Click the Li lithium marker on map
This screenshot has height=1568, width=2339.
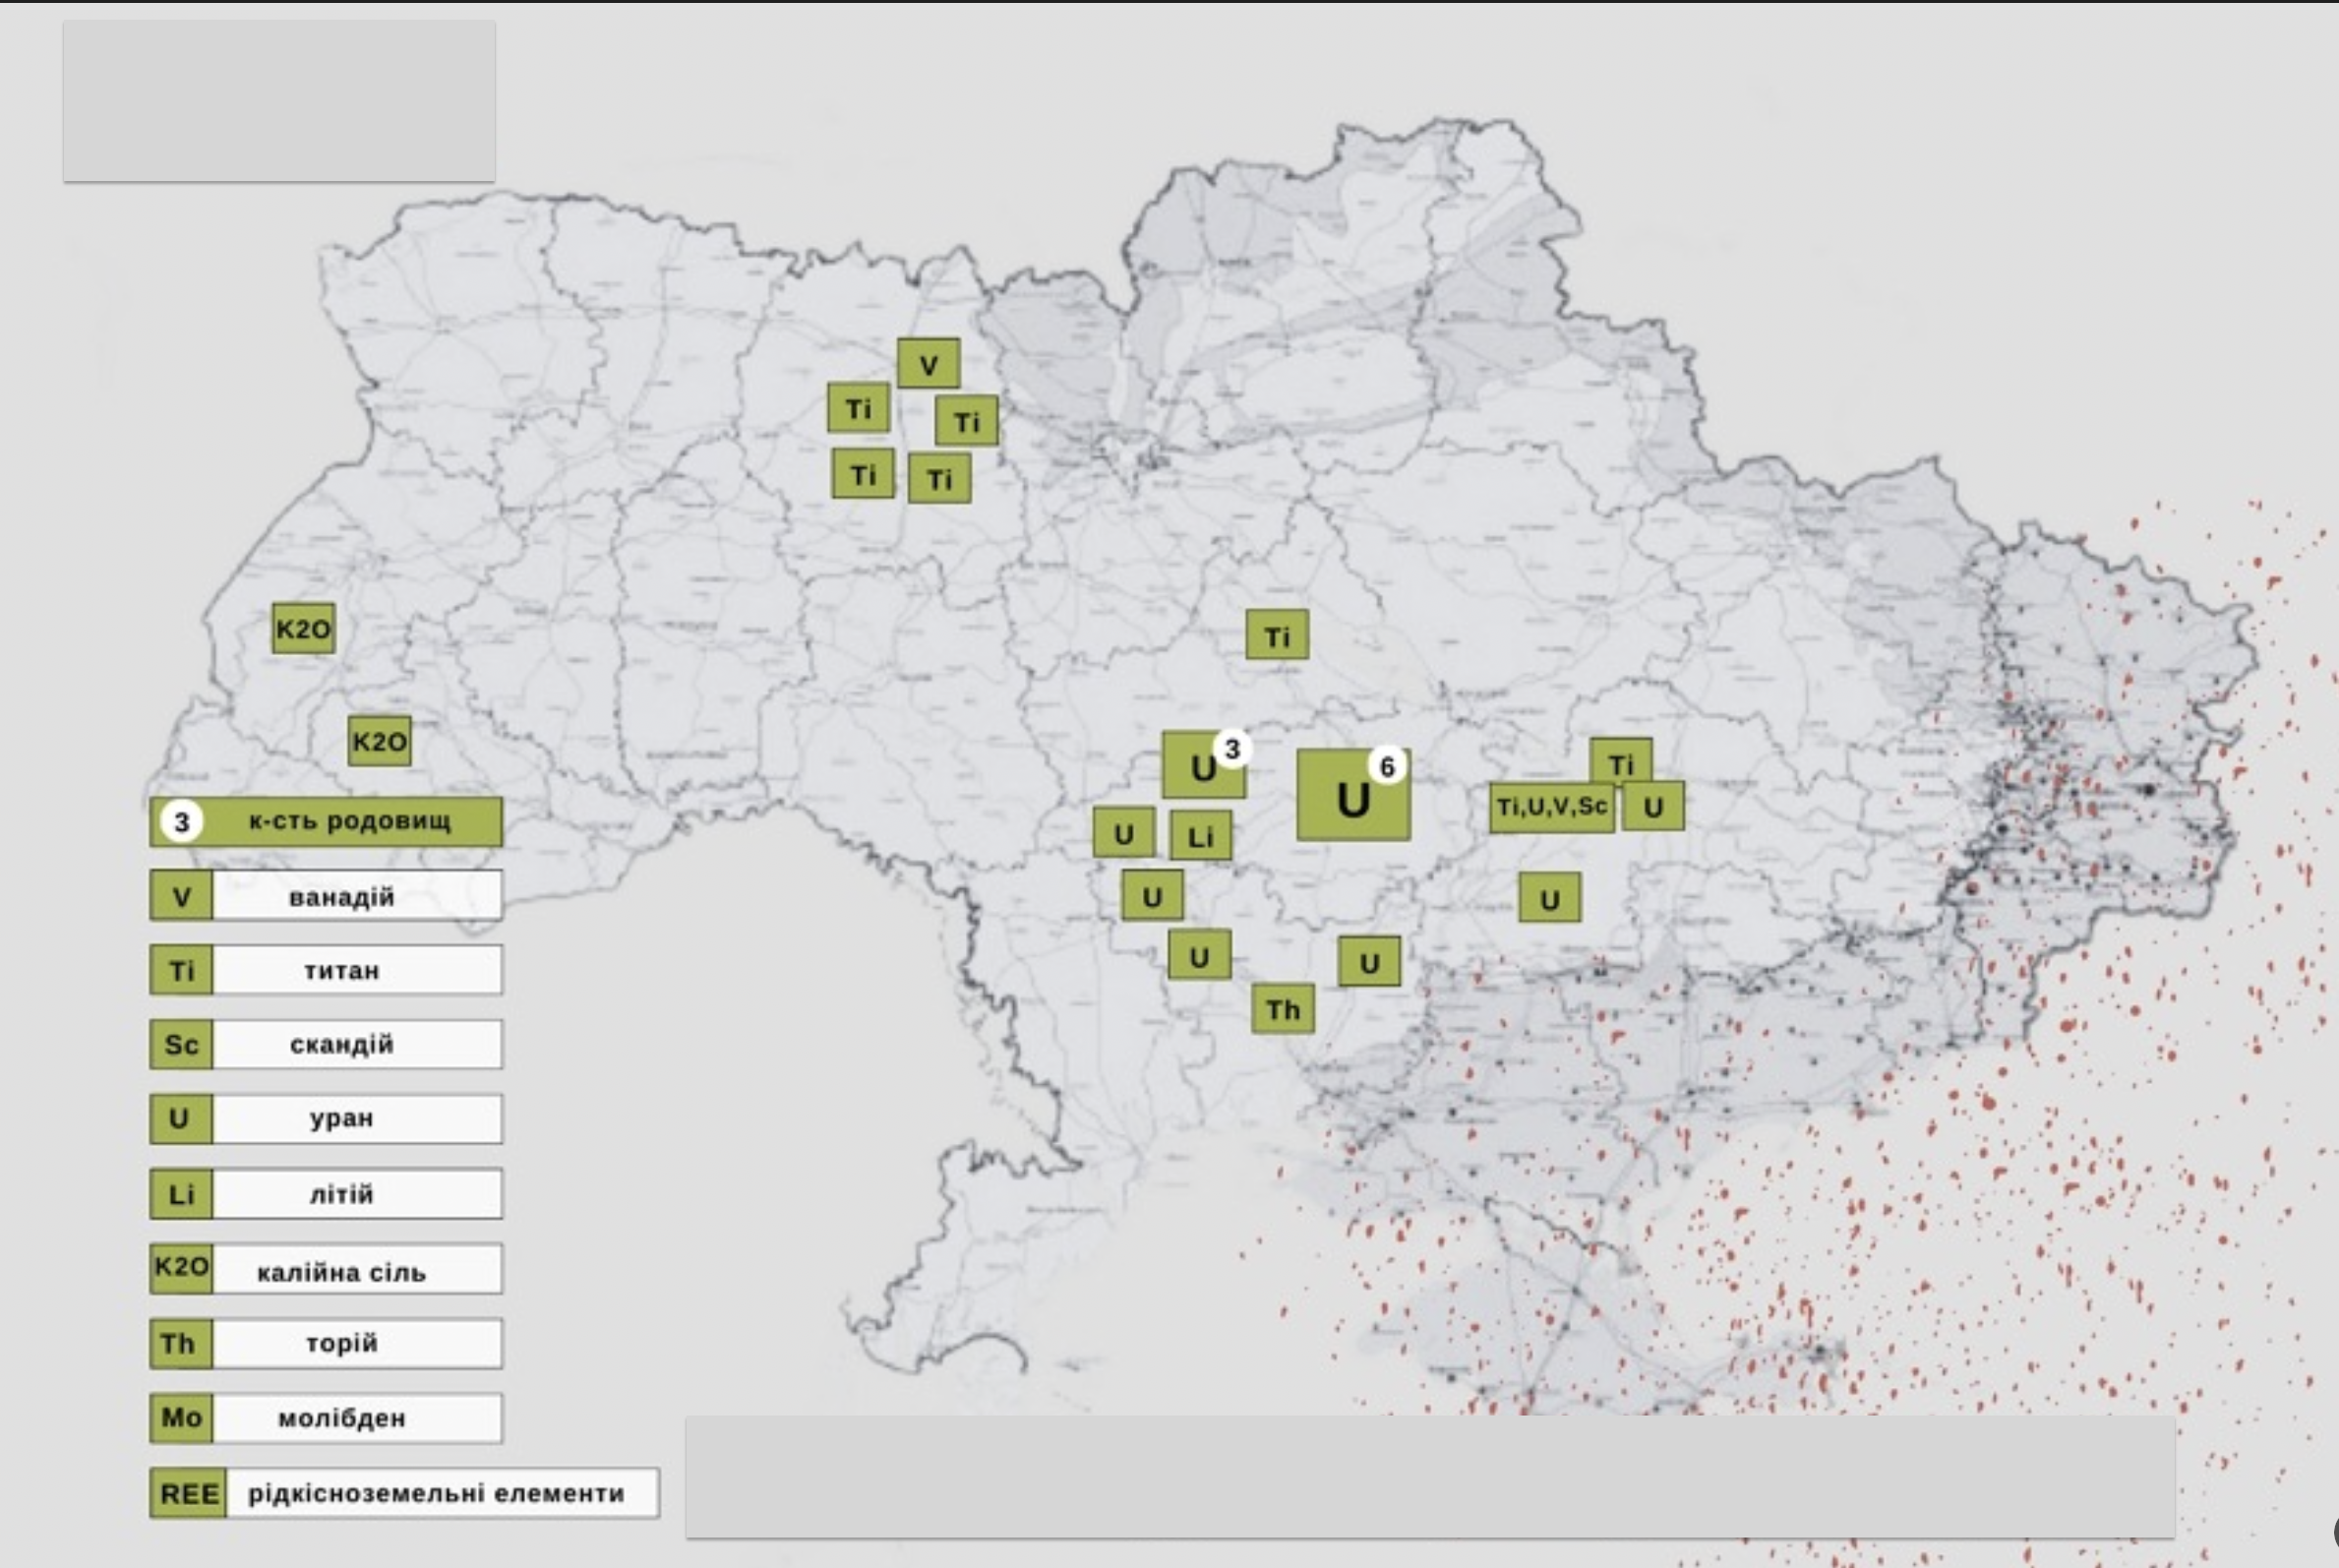point(1200,836)
